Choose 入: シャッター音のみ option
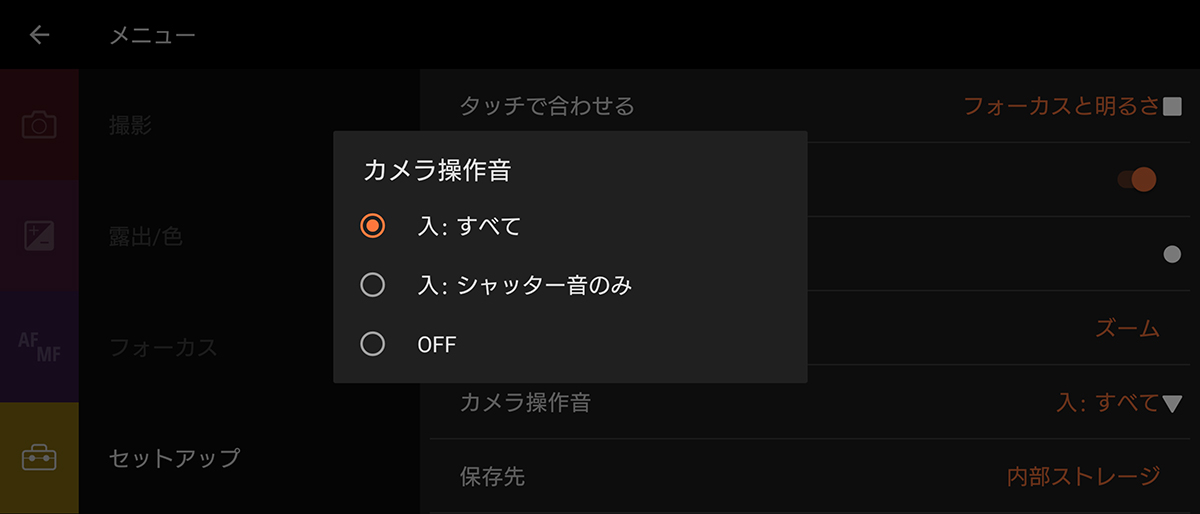Image resolution: width=1200 pixels, height=514 pixels. tap(372, 286)
